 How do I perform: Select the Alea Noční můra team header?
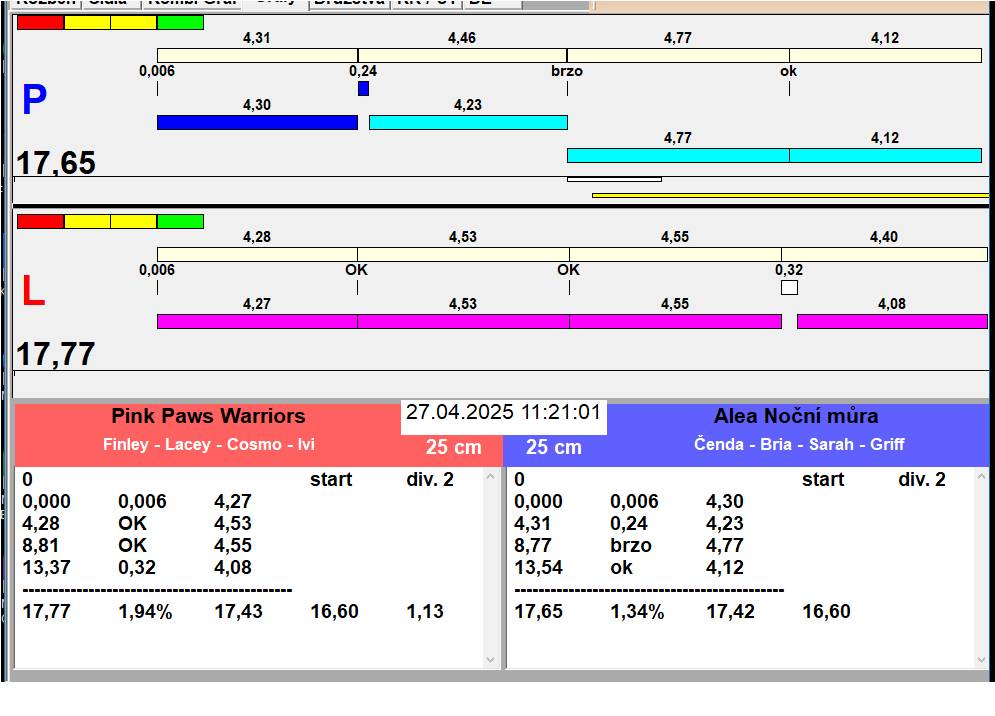click(x=795, y=417)
